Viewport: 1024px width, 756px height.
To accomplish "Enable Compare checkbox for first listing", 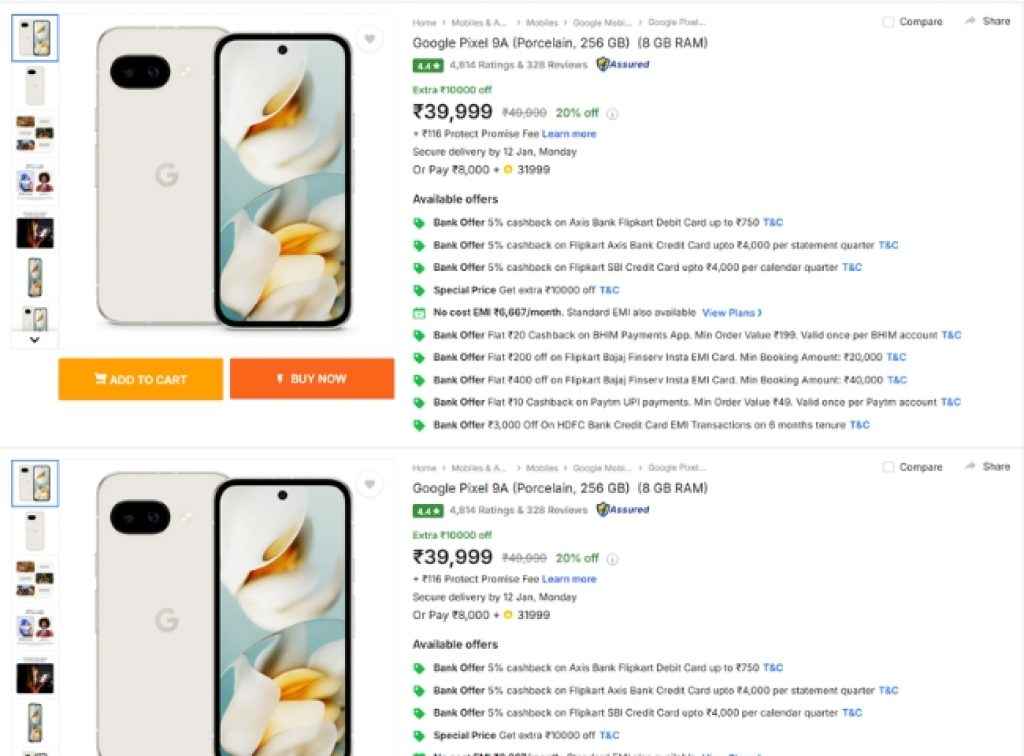I will point(886,21).
